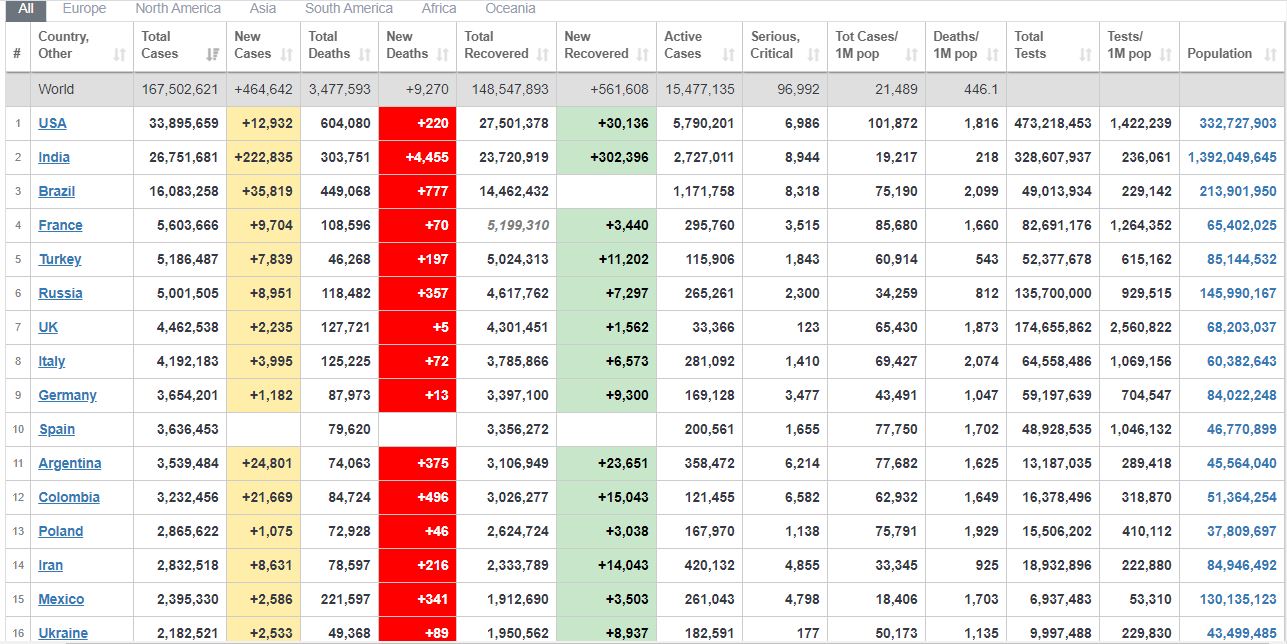Sort by Active Cases using its arrows
This screenshot has height=644, width=1287.
[x=728, y=55]
